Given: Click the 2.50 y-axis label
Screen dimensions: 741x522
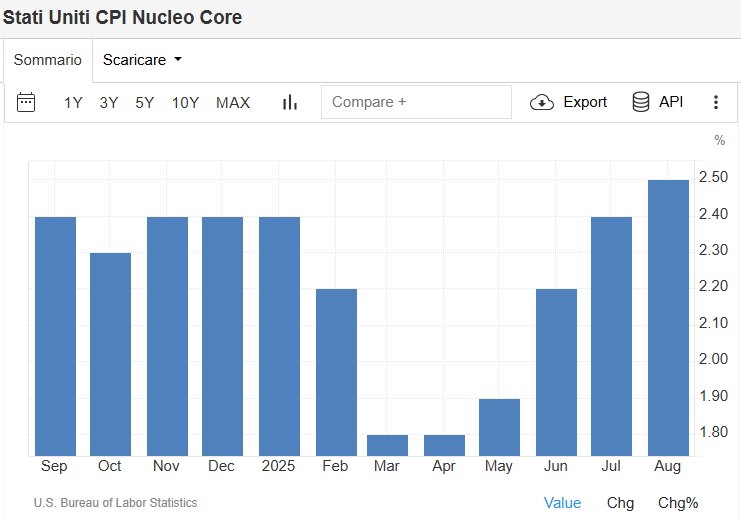Looking at the screenshot, I should 713,177.
